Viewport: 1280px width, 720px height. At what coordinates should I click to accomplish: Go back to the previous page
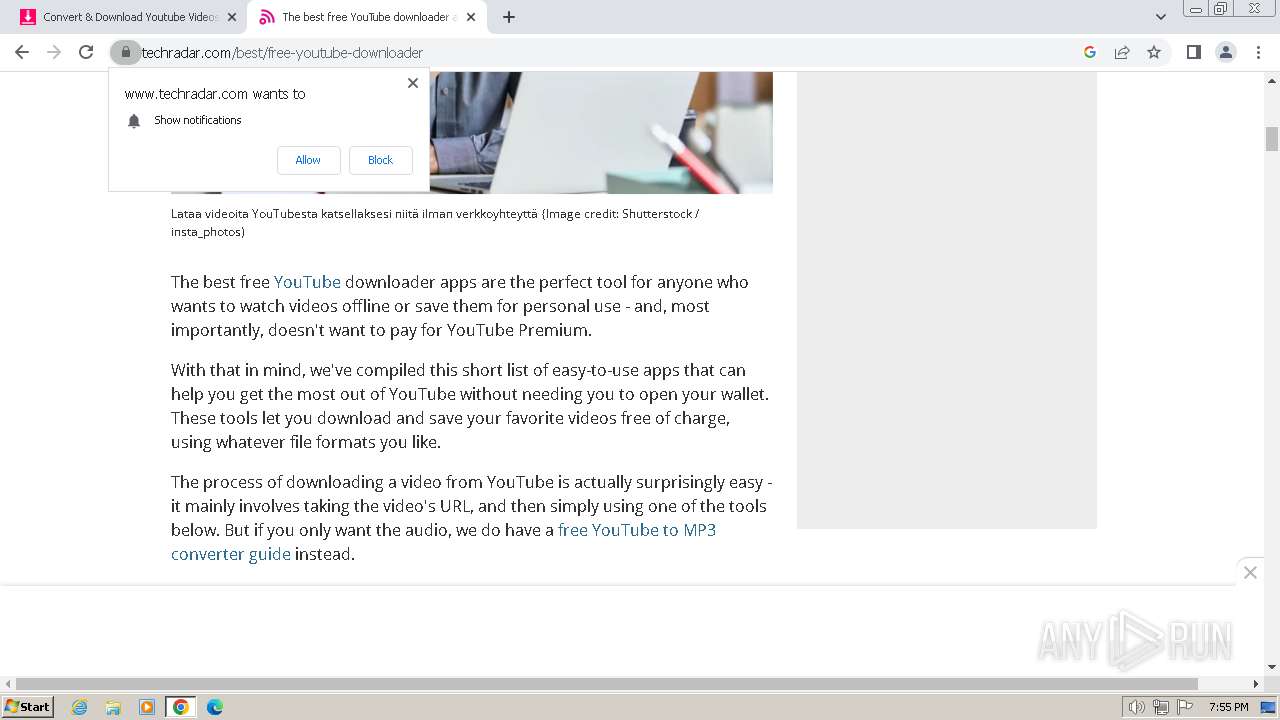(22, 52)
